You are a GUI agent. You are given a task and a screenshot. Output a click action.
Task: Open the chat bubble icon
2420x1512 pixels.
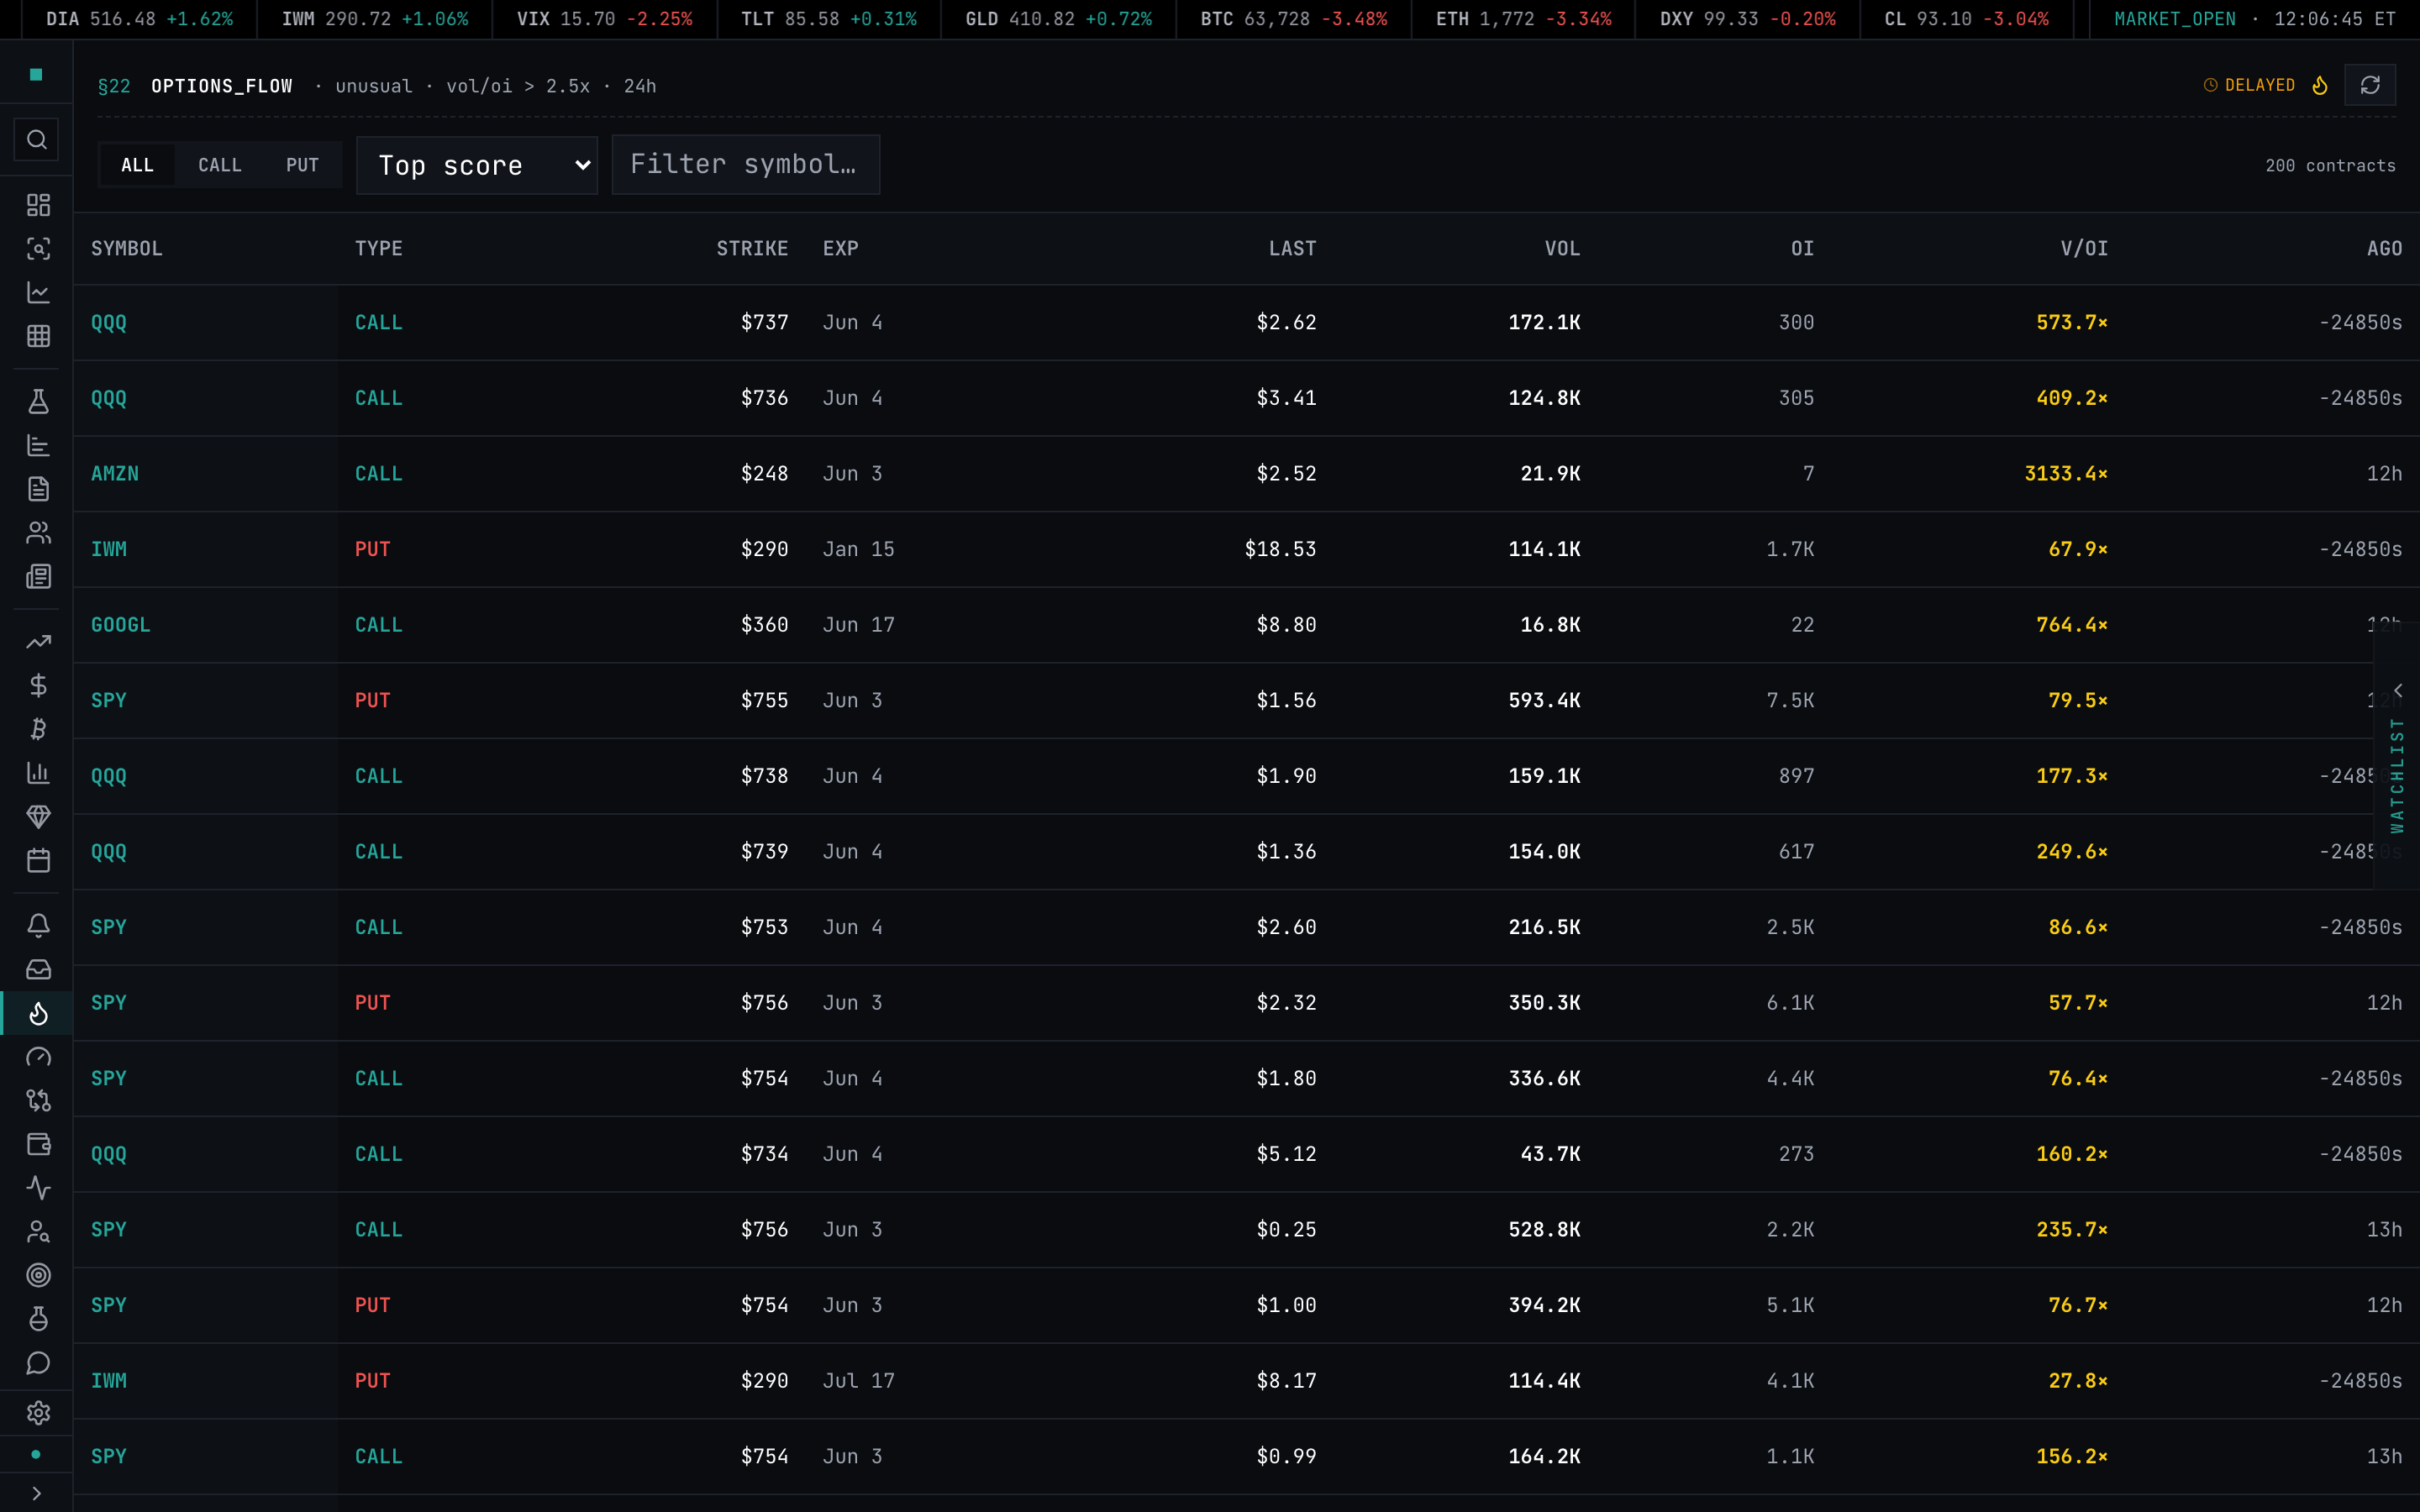pyautogui.click(x=38, y=1363)
